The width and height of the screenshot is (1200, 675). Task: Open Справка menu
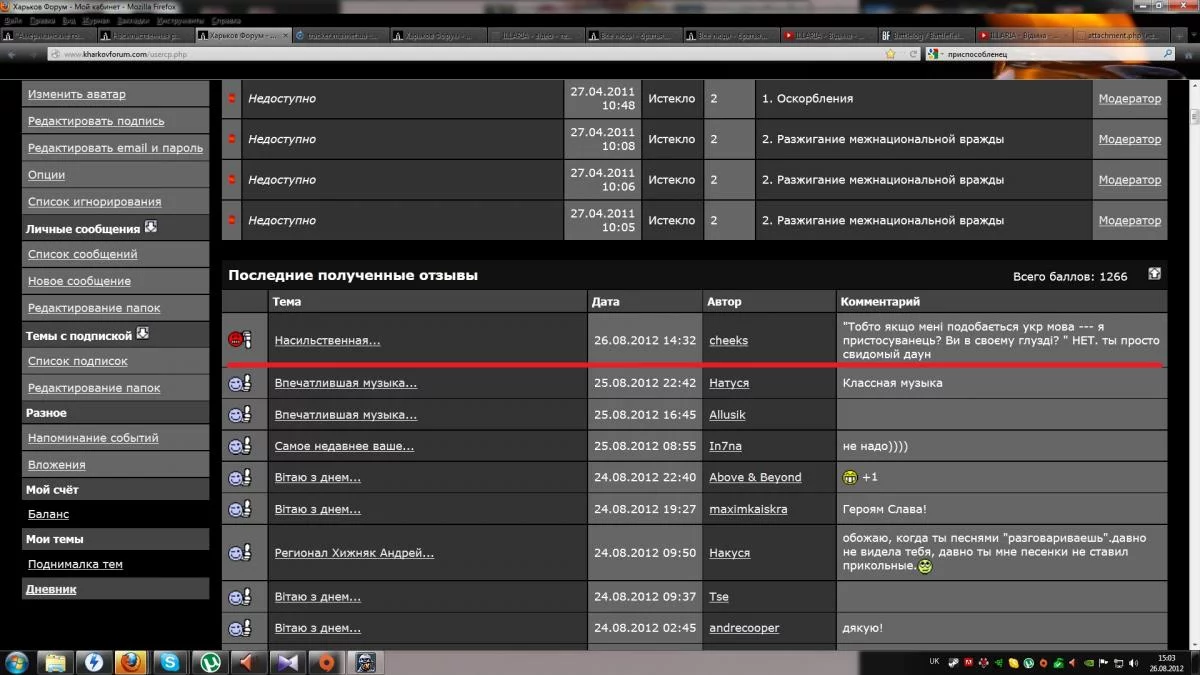pos(227,20)
